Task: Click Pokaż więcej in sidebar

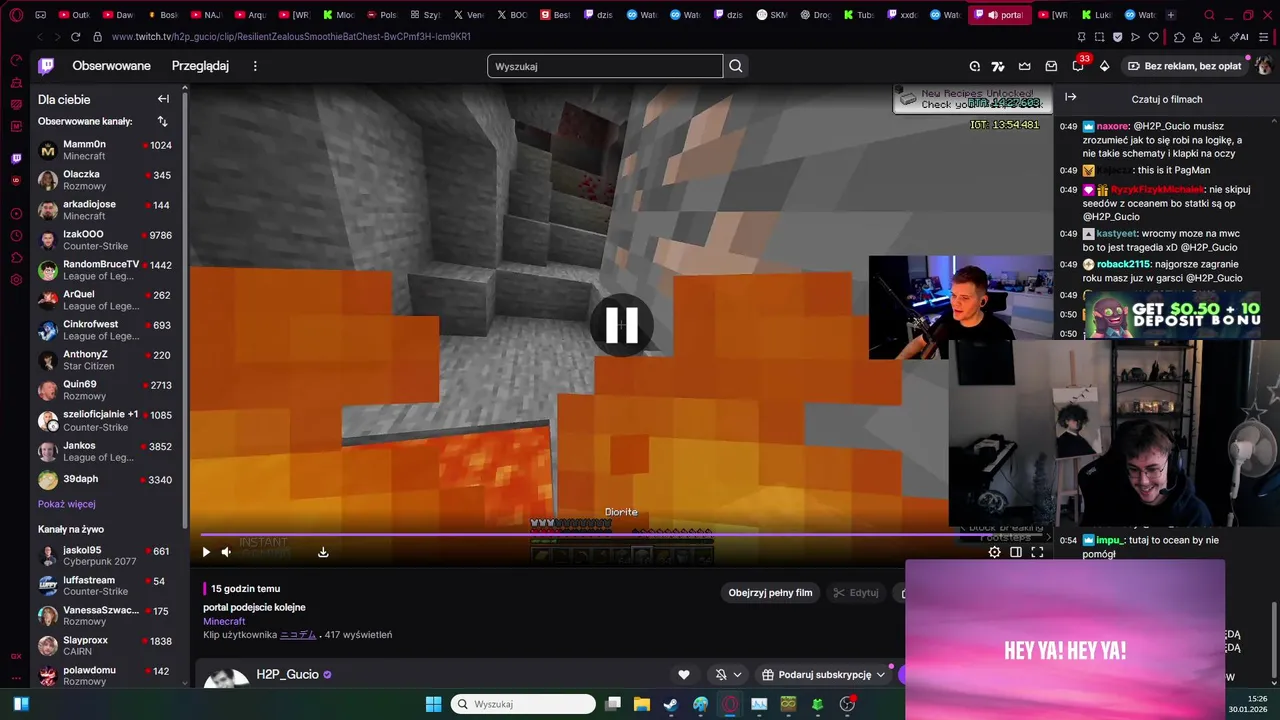Action: [x=67, y=504]
